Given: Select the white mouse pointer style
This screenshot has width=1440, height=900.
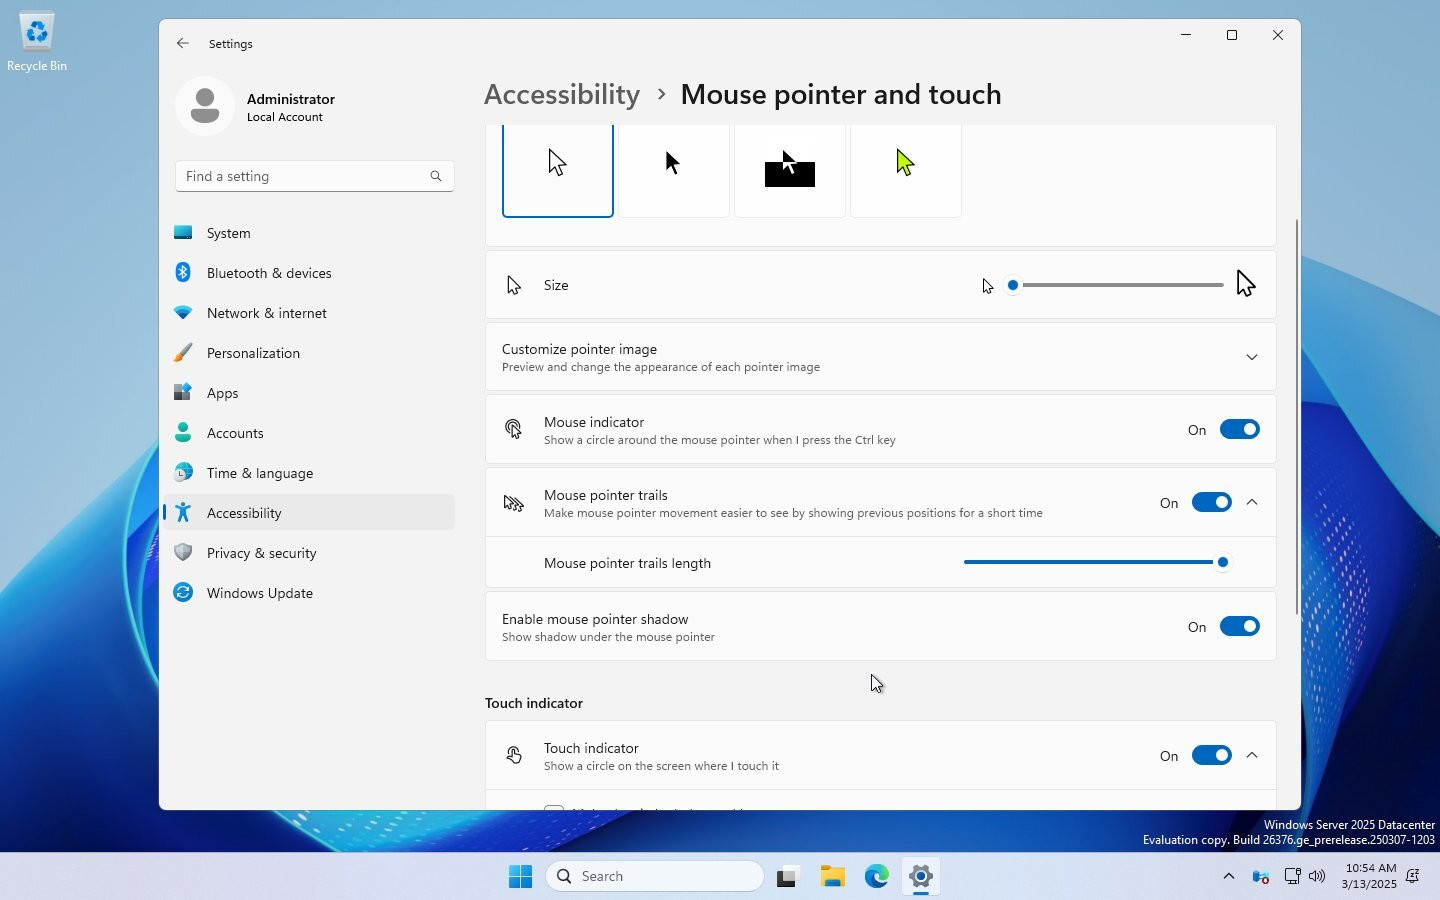Looking at the screenshot, I should pos(557,167).
